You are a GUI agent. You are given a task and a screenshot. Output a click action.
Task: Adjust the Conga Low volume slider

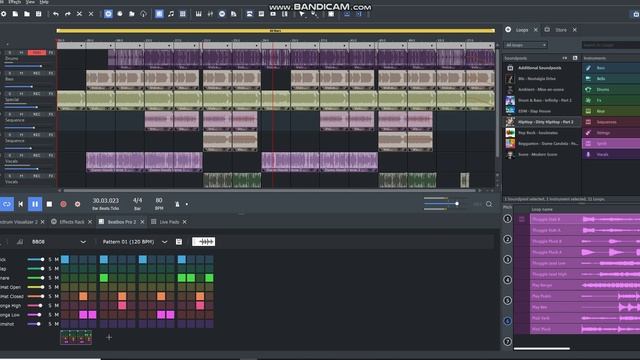[34, 315]
